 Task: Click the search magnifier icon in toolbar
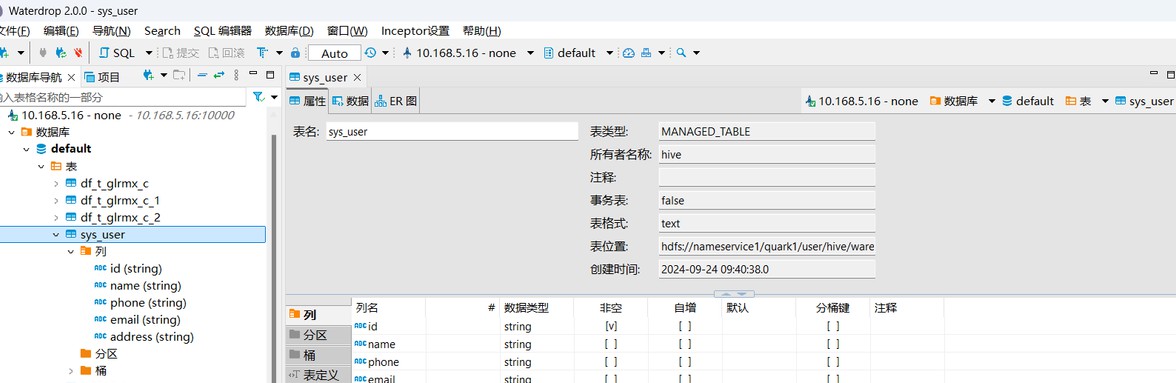click(x=681, y=53)
